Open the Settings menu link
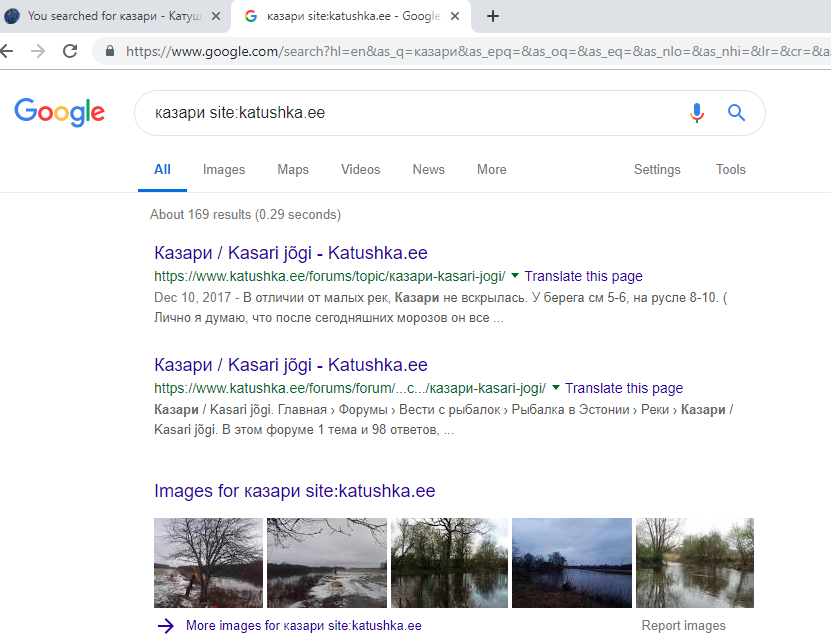Screen dimensions: 831x636 [657, 170]
